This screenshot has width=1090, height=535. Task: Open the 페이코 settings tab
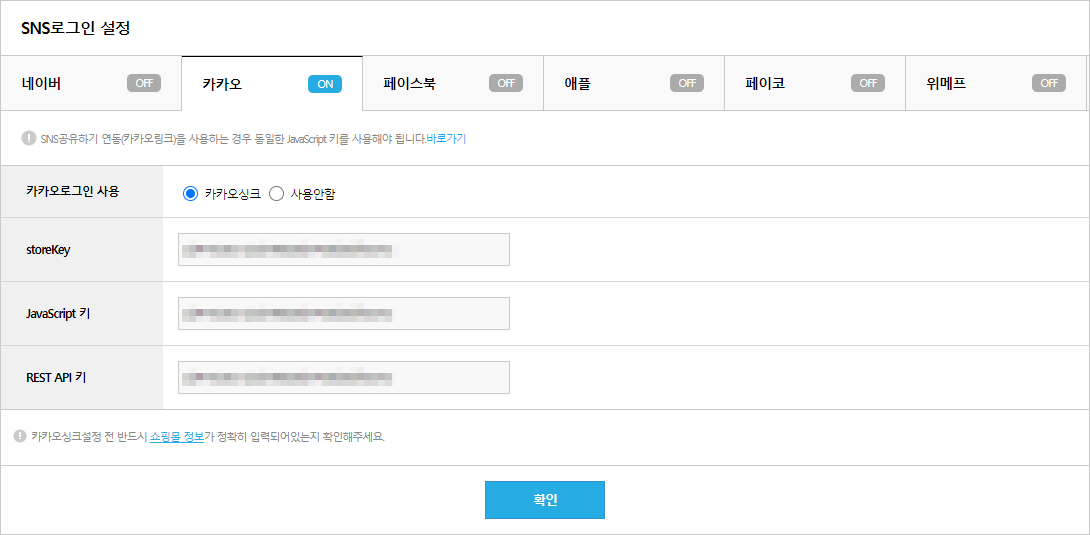tap(765, 83)
